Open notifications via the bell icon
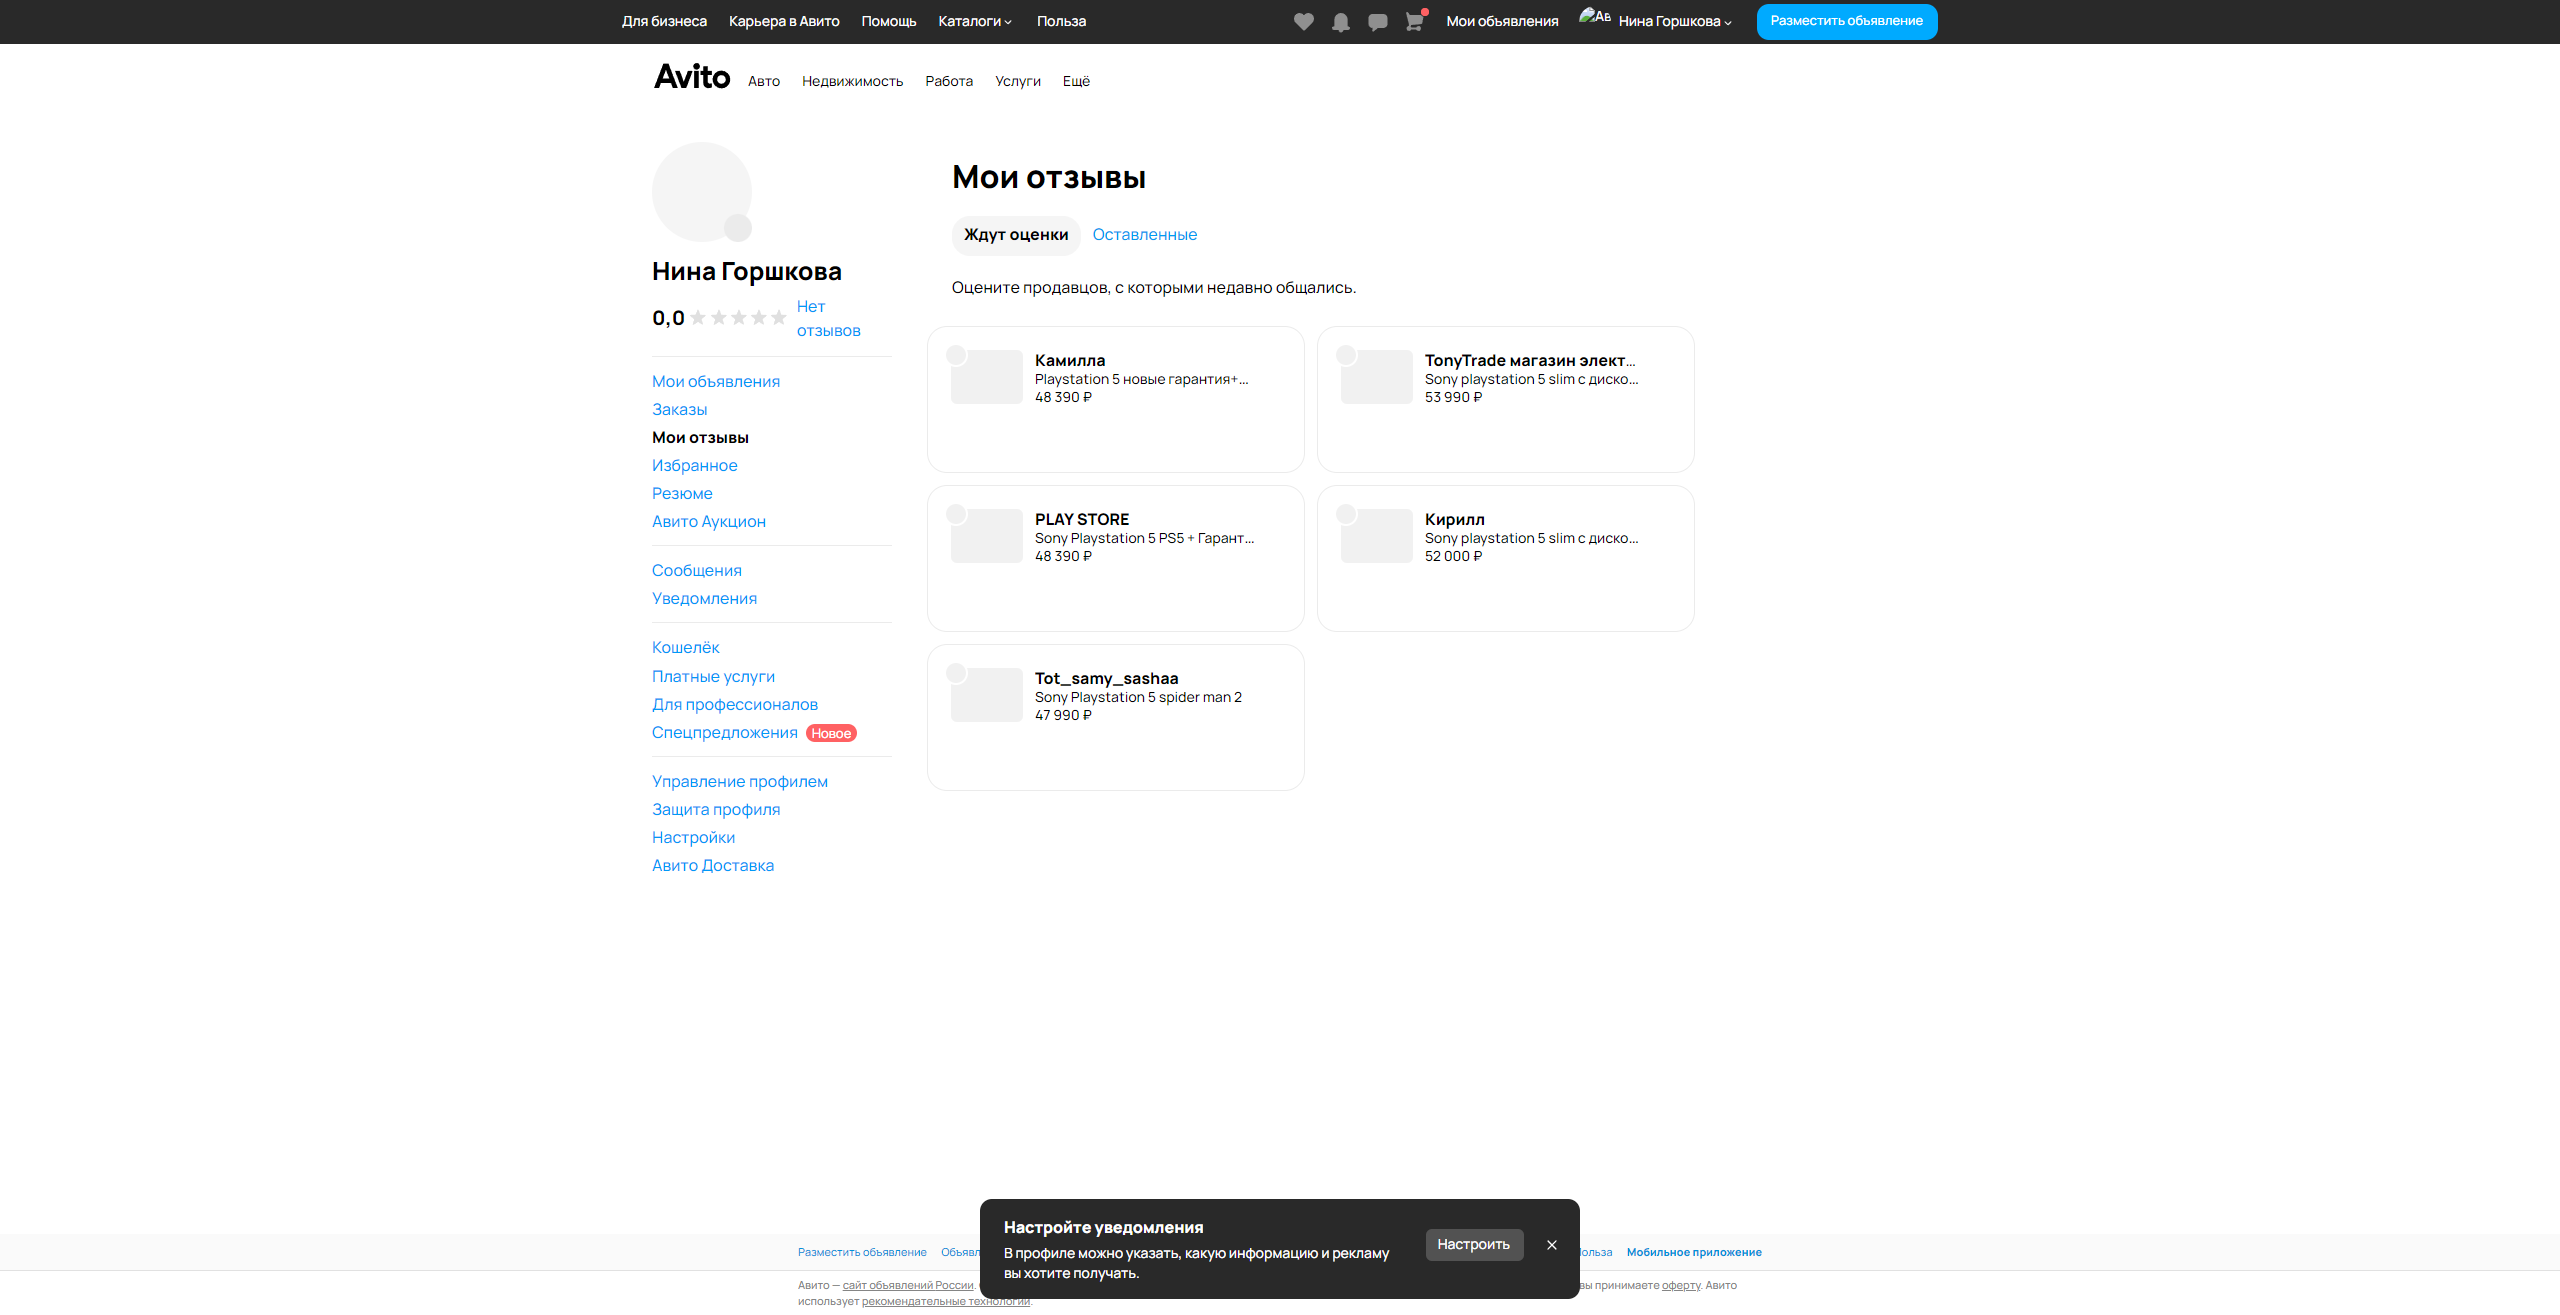 click(1340, 22)
